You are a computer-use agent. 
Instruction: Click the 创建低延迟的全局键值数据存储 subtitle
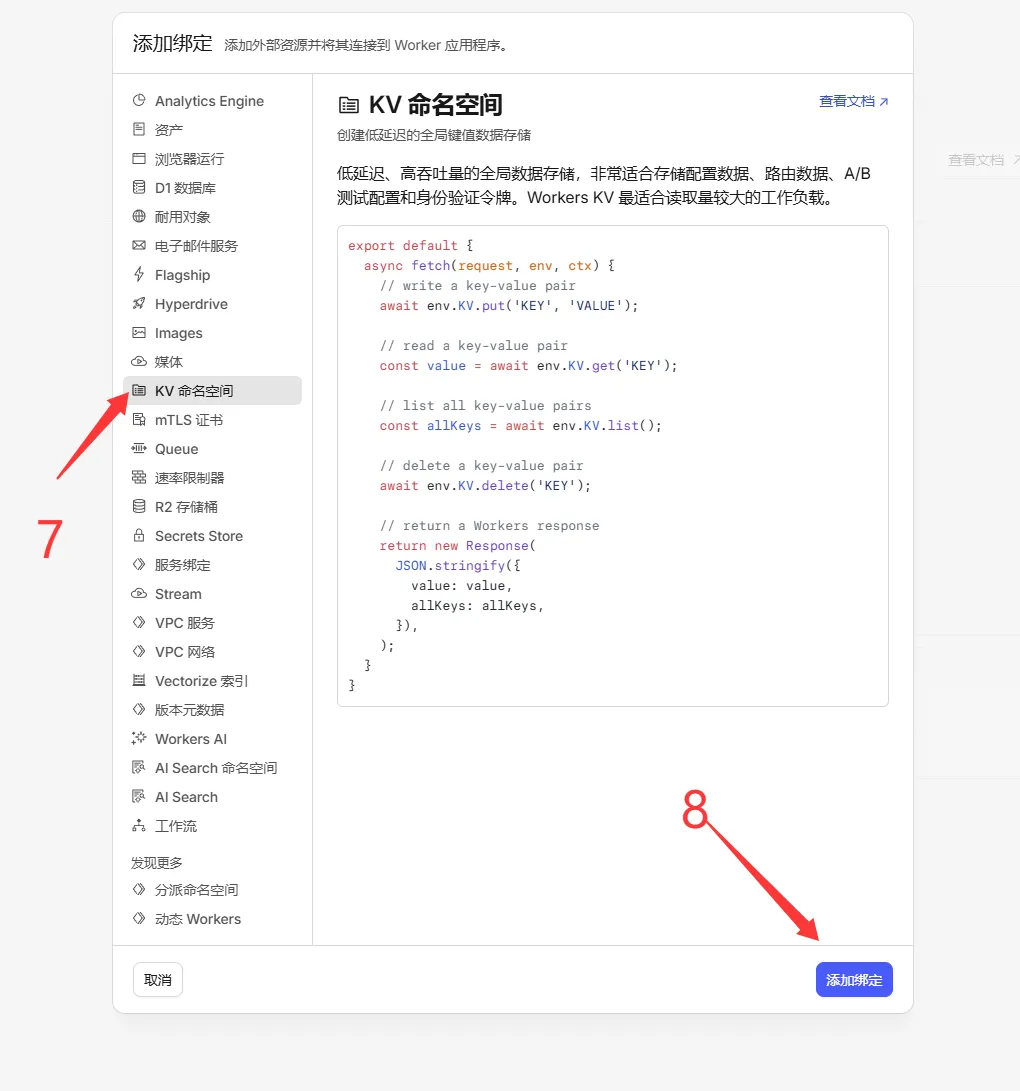(x=433, y=135)
